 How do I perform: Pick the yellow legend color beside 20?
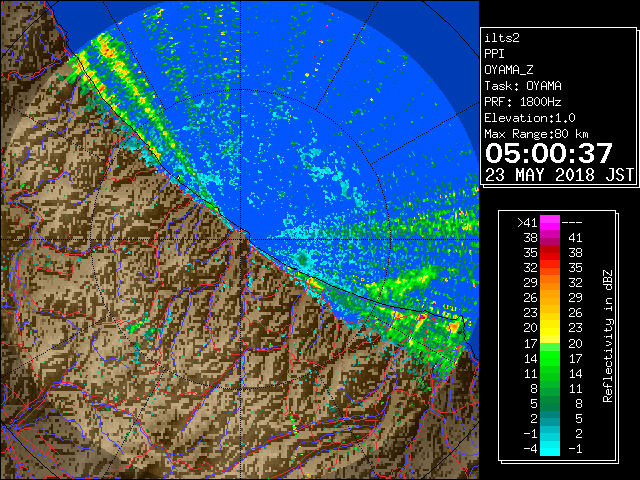550,328
